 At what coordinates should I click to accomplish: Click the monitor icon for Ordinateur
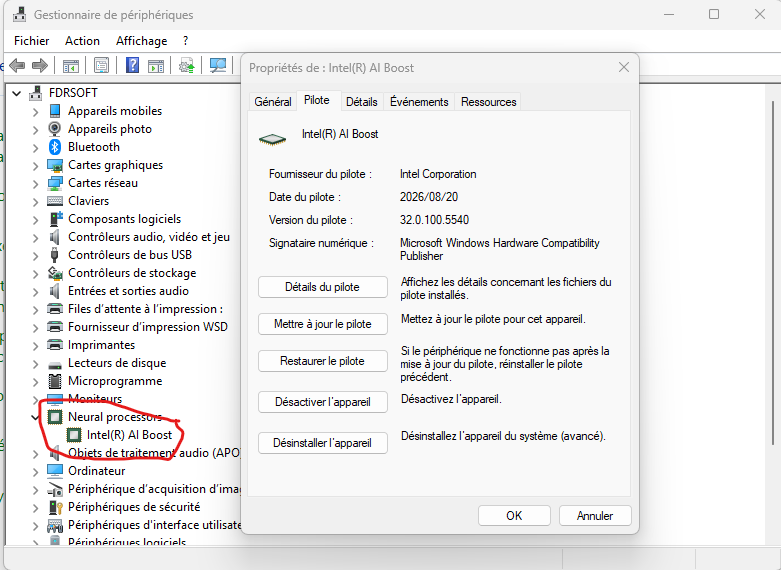coord(55,470)
